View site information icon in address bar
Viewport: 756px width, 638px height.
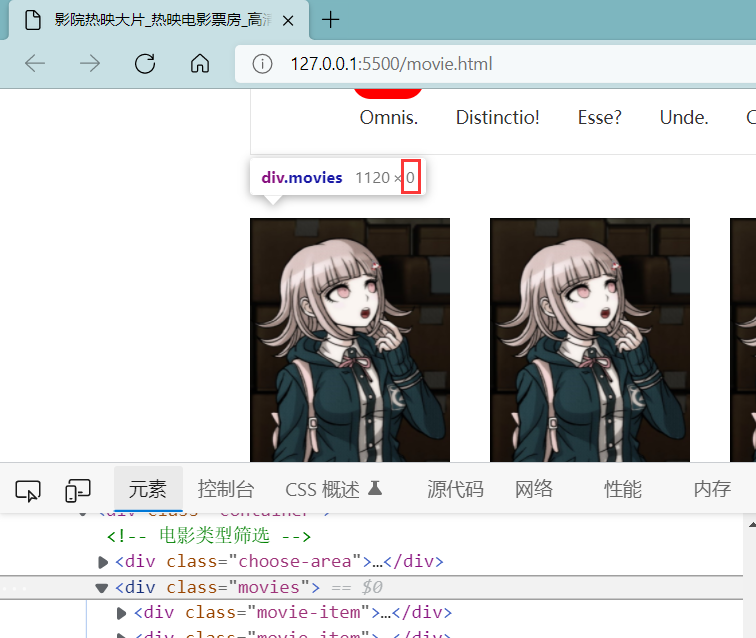[x=262, y=64]
